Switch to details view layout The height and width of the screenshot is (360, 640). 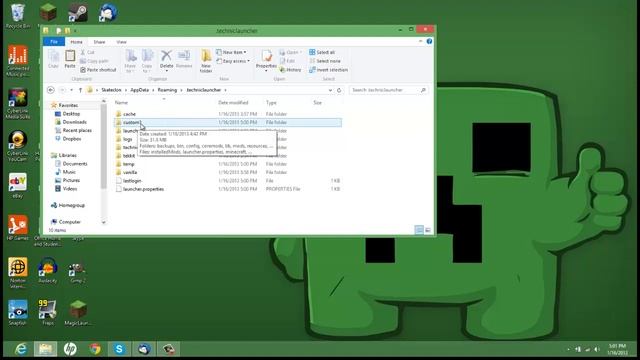click(419, 230)
